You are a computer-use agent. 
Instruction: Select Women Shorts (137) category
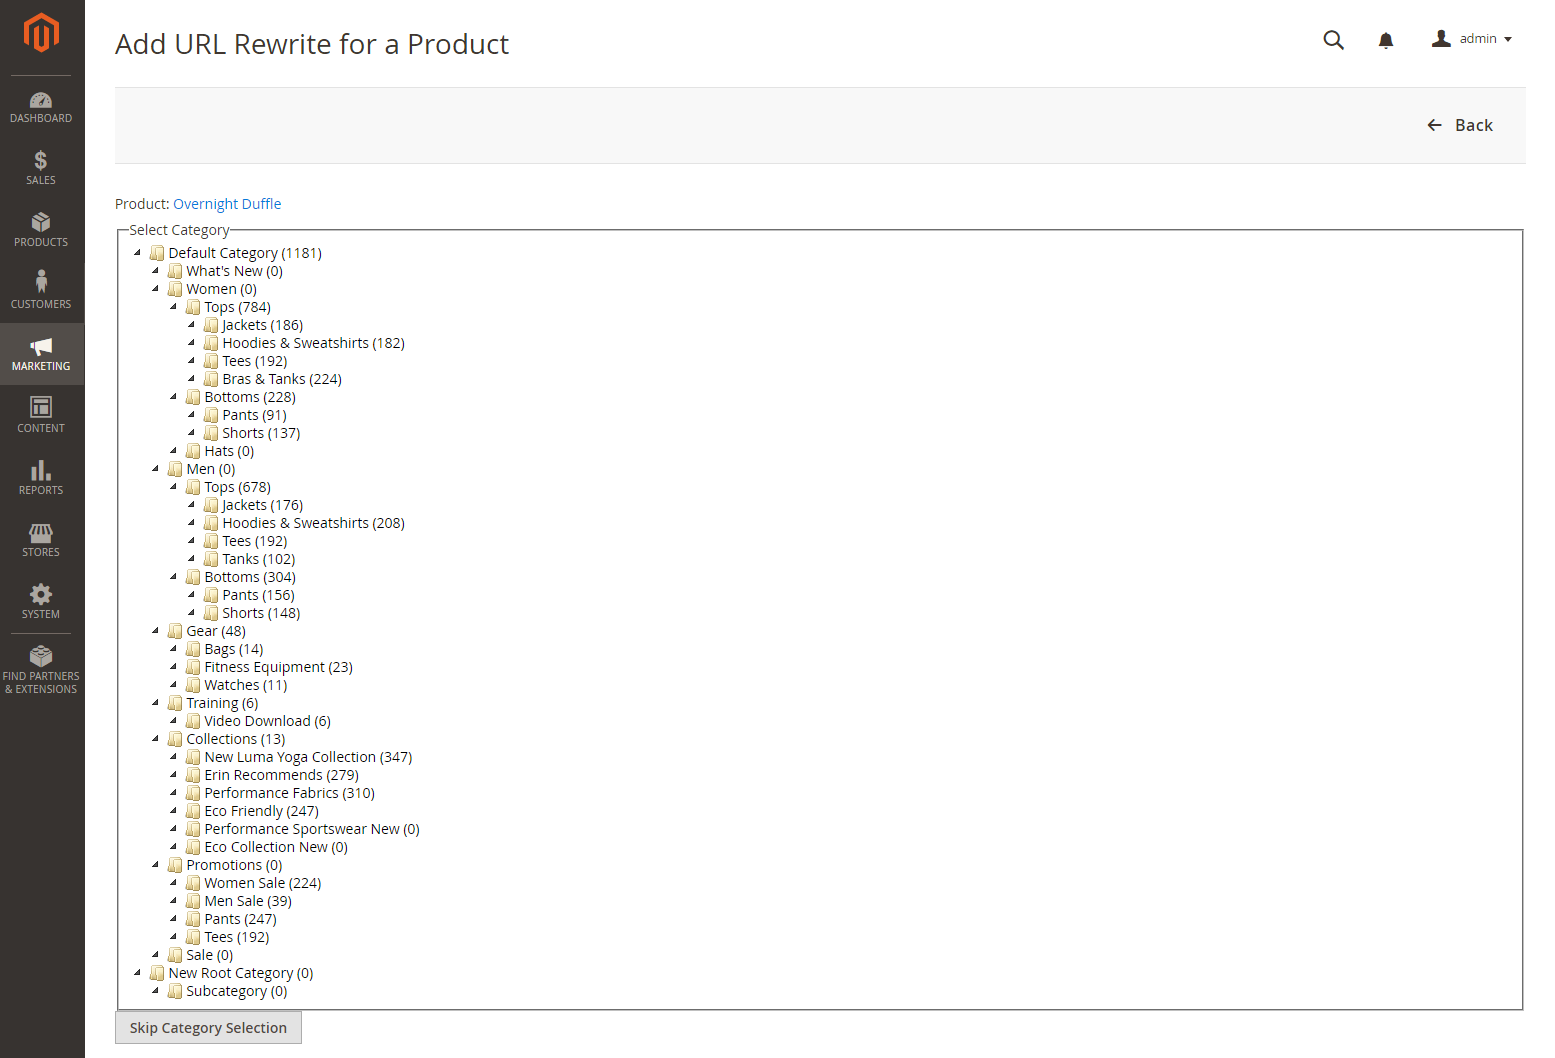coord(261,433)
